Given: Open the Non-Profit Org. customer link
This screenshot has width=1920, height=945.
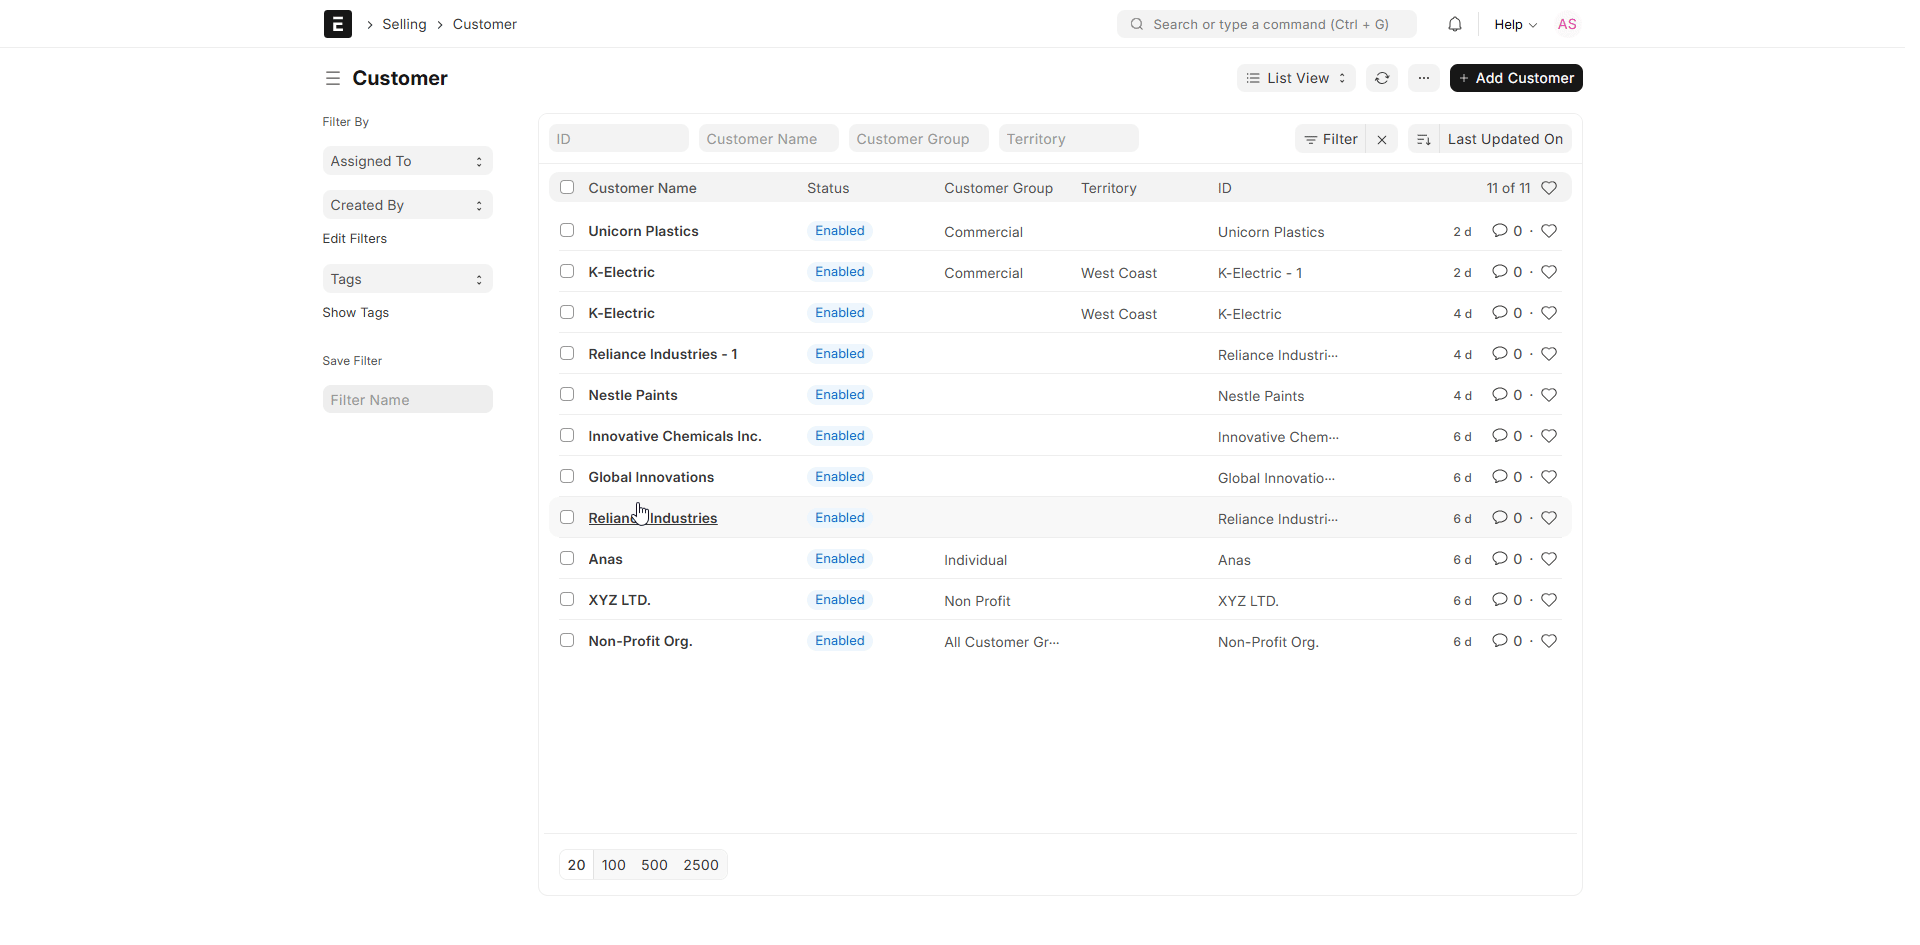Looking at the screenshot, I should (640, 641).
